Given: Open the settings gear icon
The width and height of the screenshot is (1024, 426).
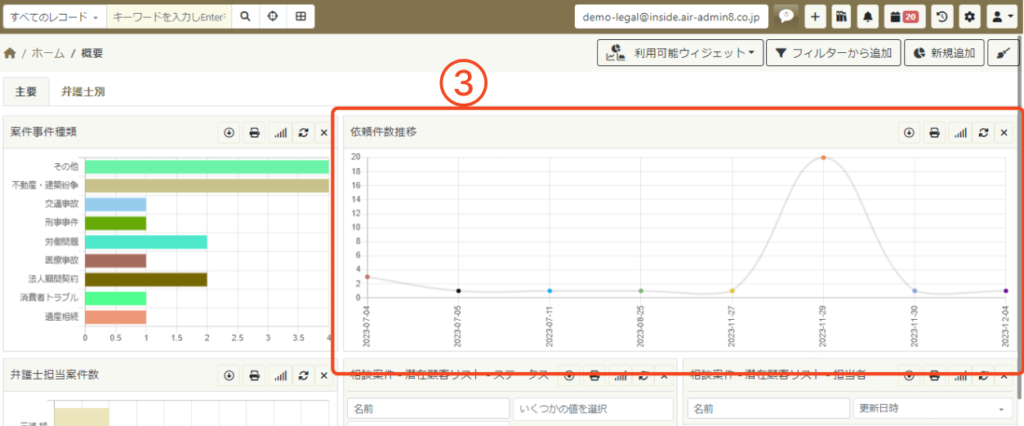Looking at the screenshot, I should coord(968,17).
